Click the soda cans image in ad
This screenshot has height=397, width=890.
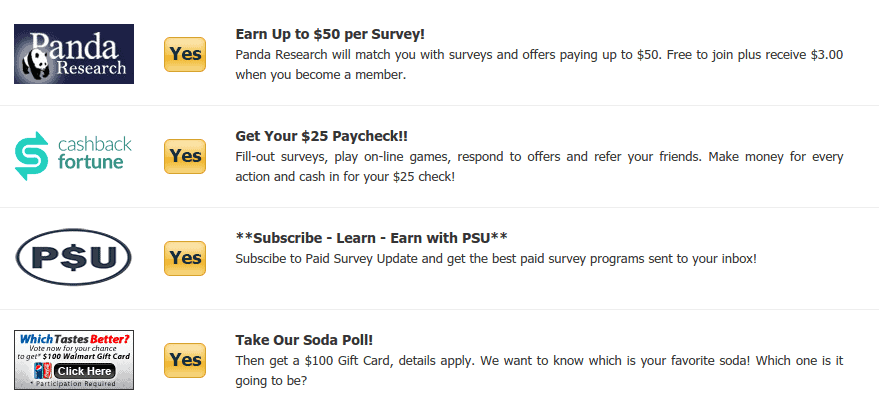coord(43,371)
